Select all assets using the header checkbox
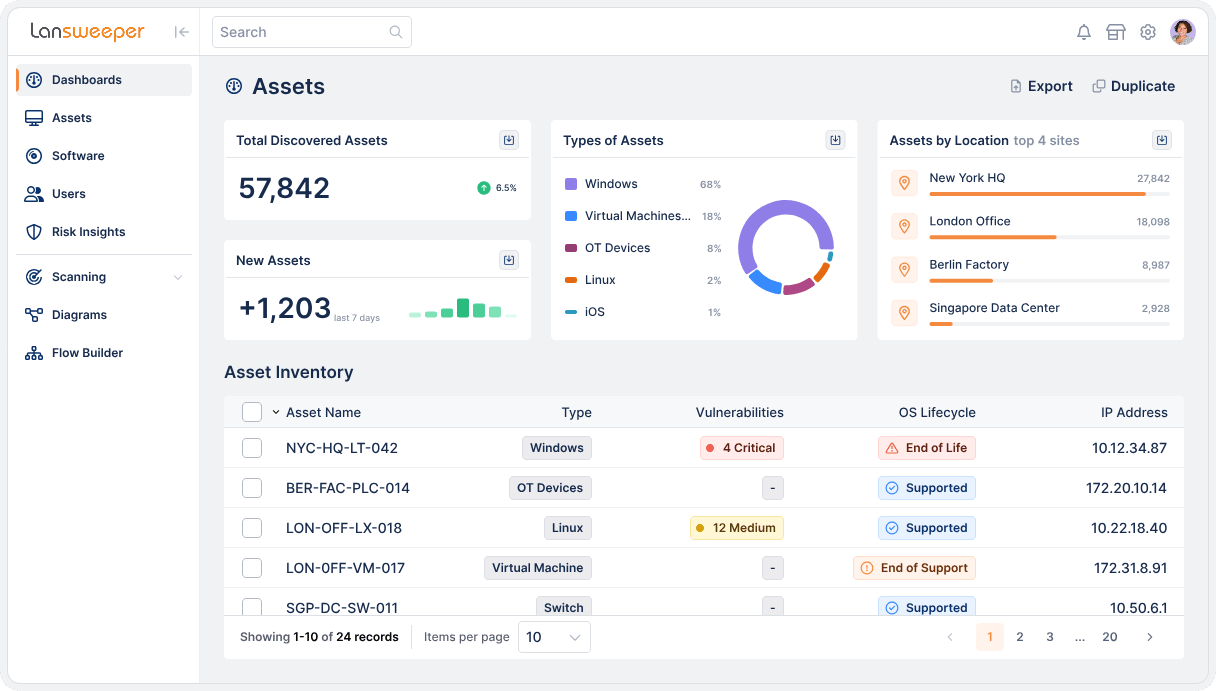The image size is (1216, 691). [252, 412]
